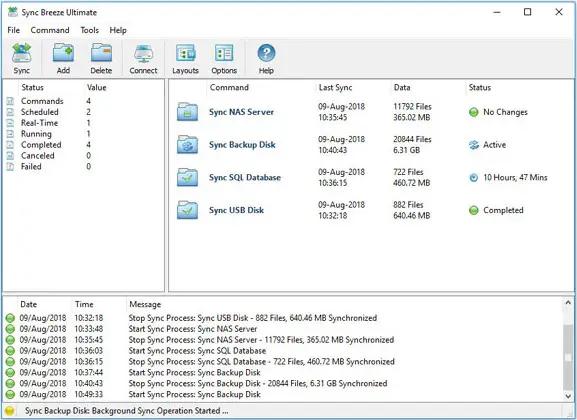Select the Sync NAS Server folder icon
Viewport: 577px width, 420px height.
pos(187,112)
